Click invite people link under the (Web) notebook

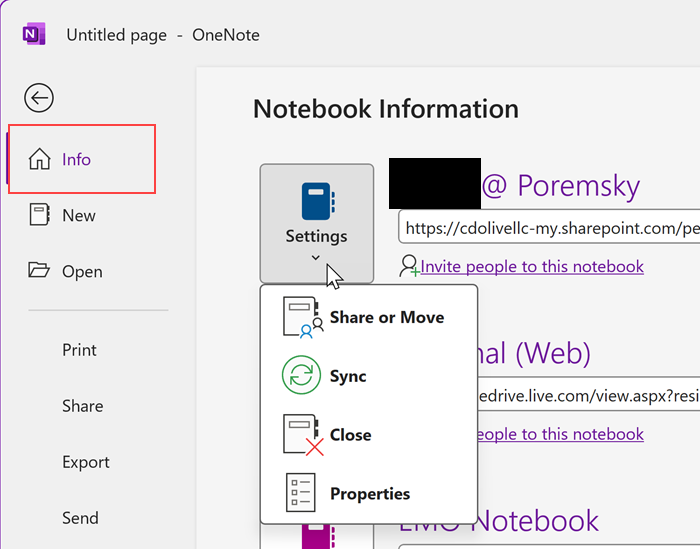(x=560, y=434)
